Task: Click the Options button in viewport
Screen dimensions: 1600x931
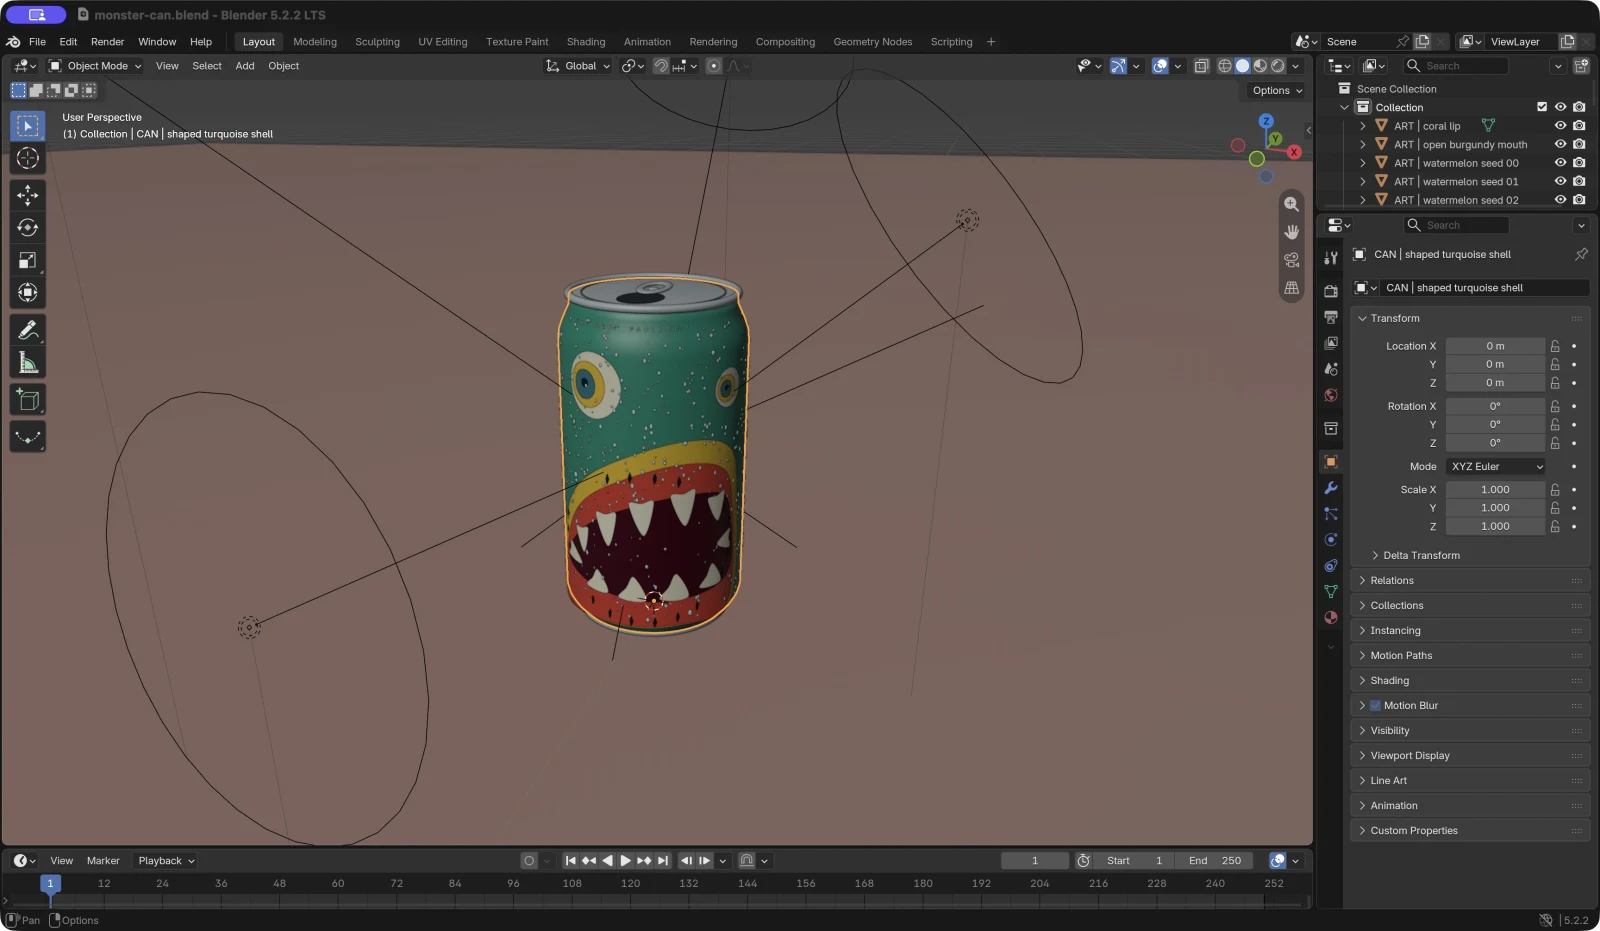Action: point(1277,90)
